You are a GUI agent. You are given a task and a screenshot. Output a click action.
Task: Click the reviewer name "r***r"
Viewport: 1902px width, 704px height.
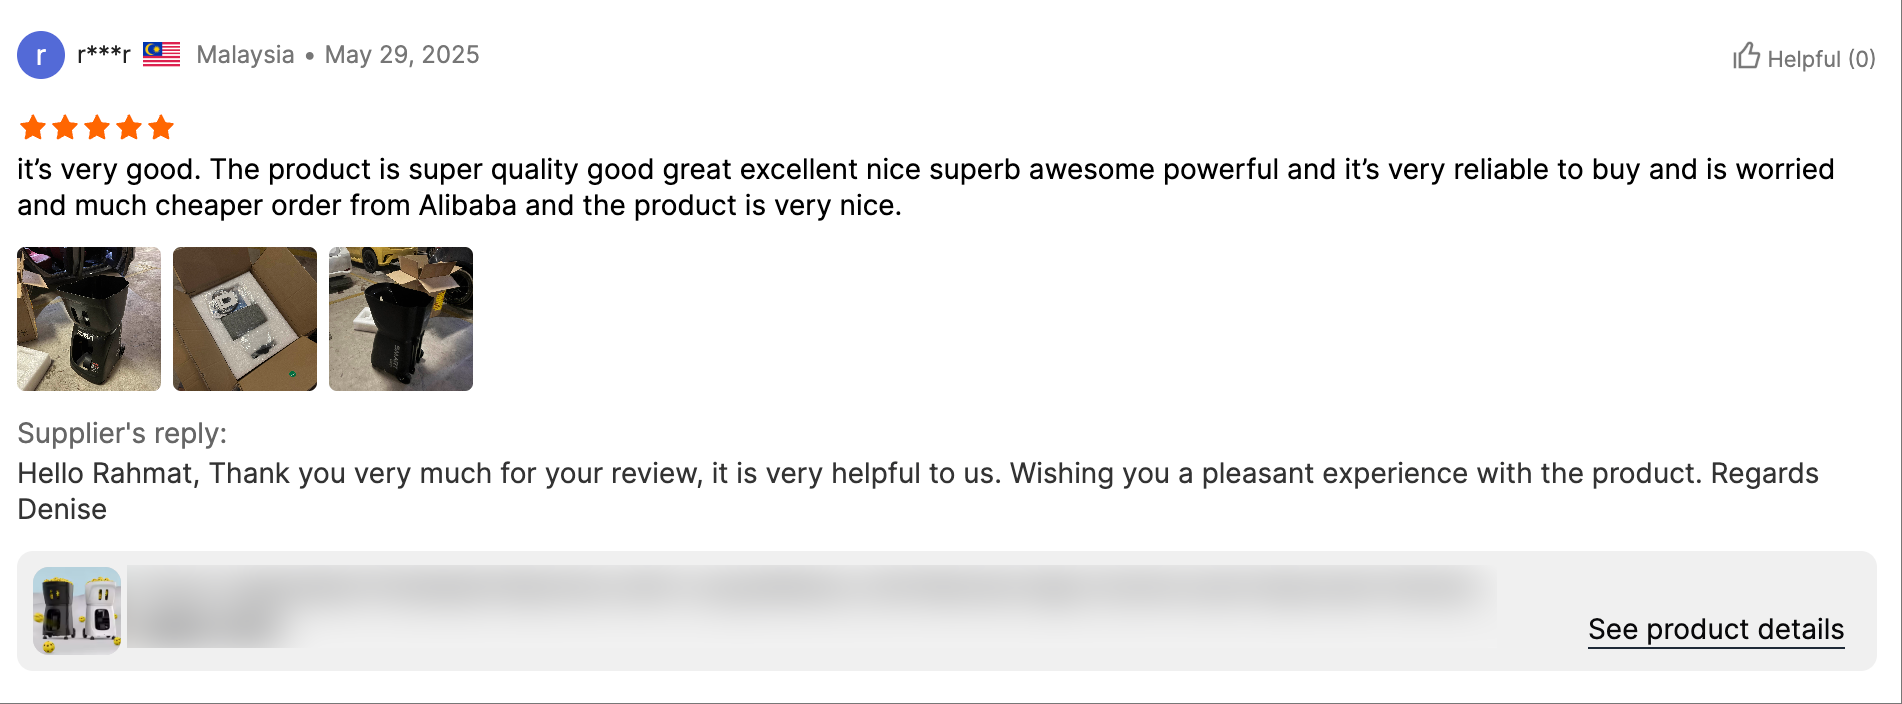[x=104, y=54]
